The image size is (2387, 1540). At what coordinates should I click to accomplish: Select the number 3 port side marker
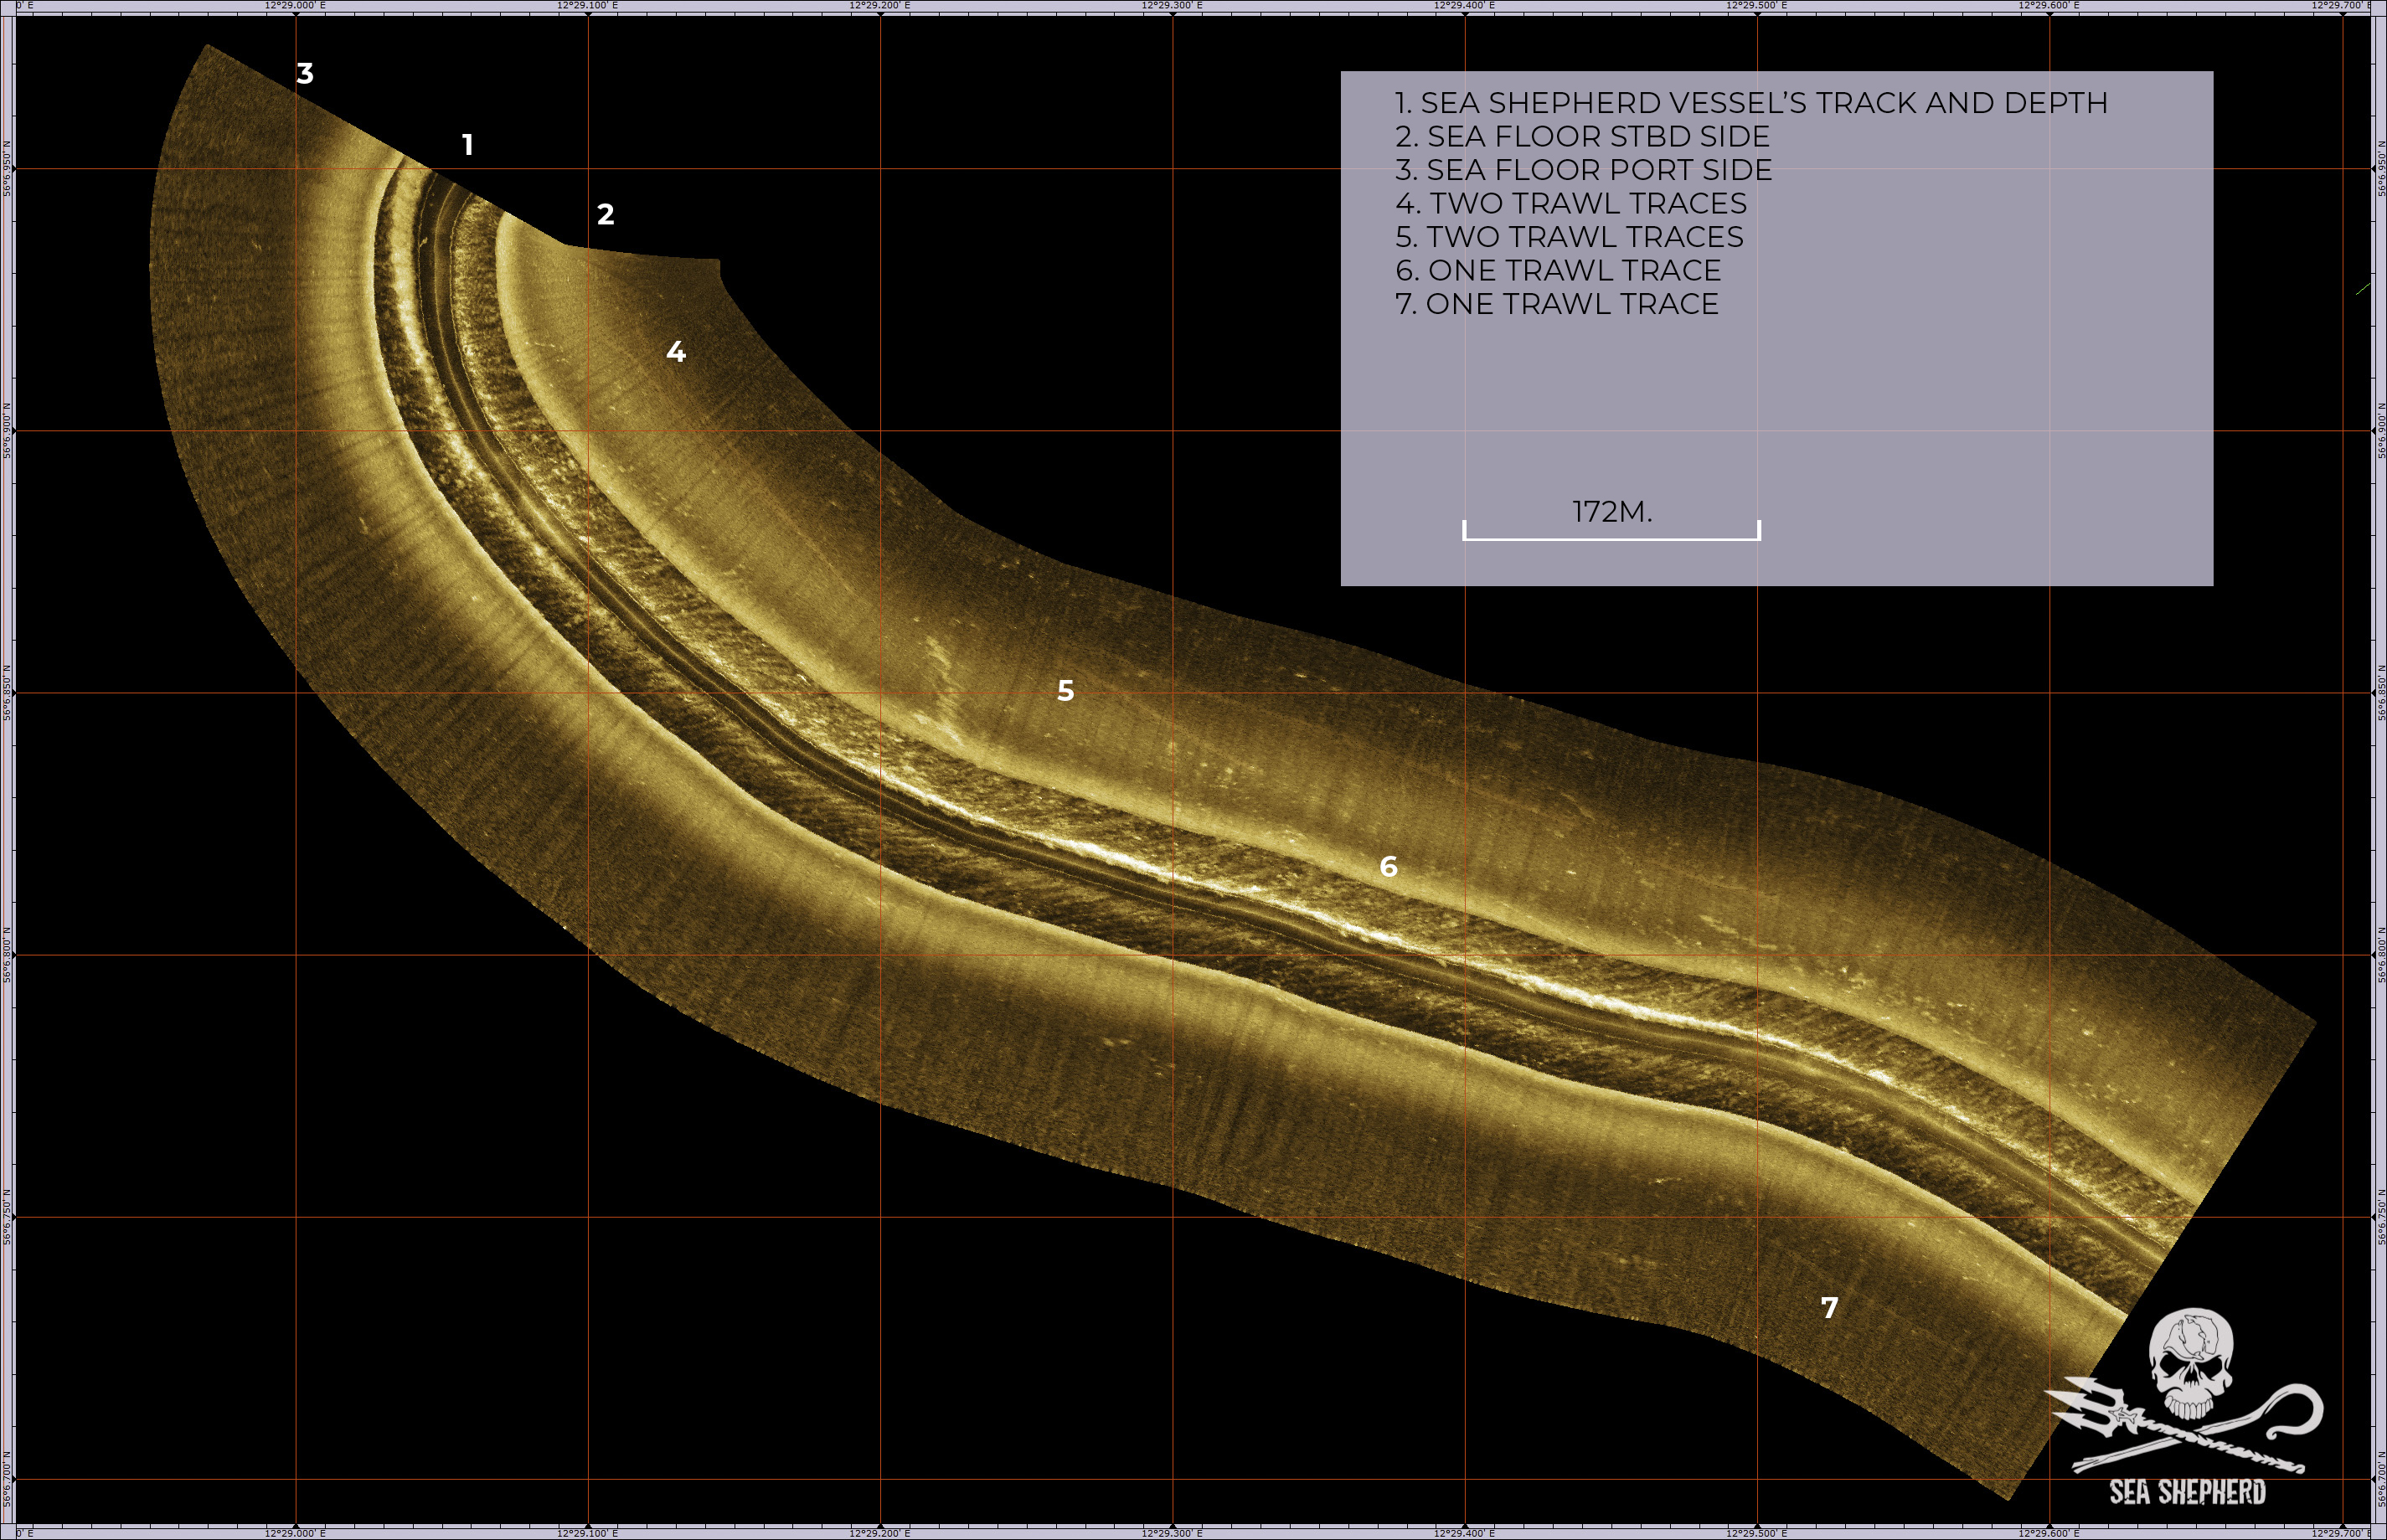click(x=305, y=73)
